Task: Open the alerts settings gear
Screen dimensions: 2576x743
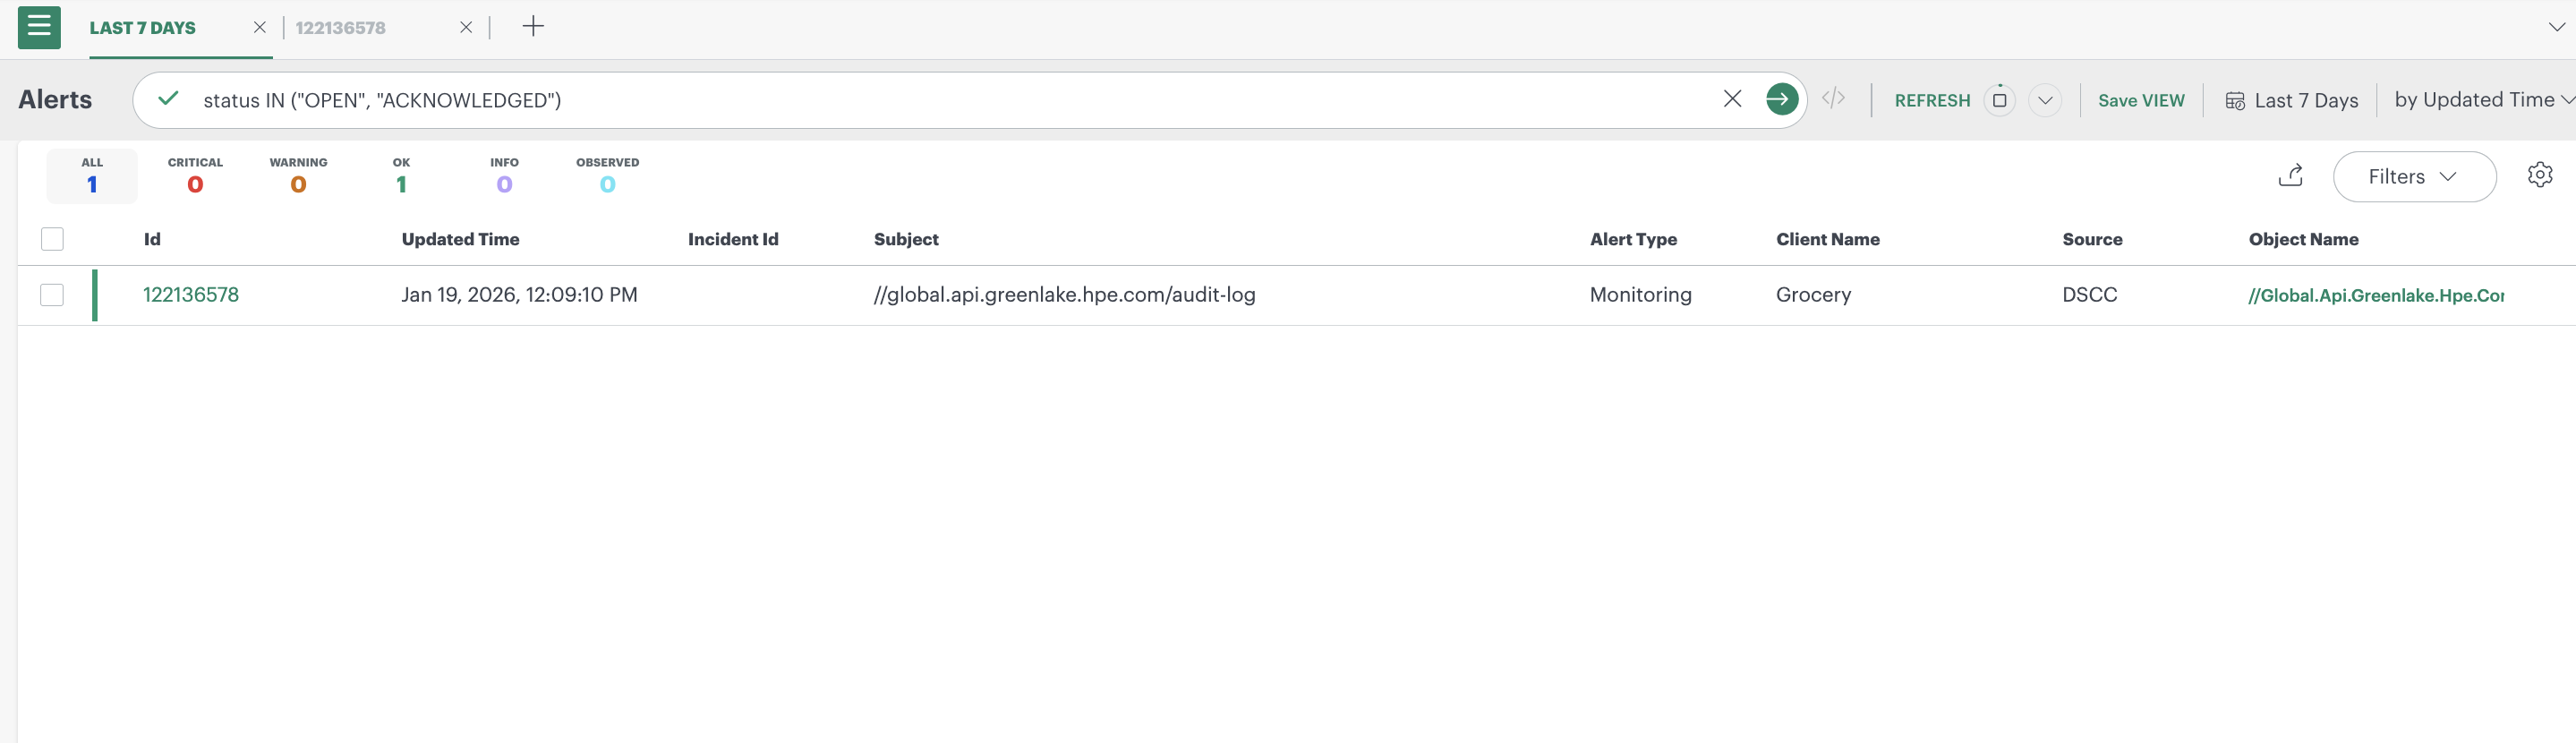Action: (2541, 175)
